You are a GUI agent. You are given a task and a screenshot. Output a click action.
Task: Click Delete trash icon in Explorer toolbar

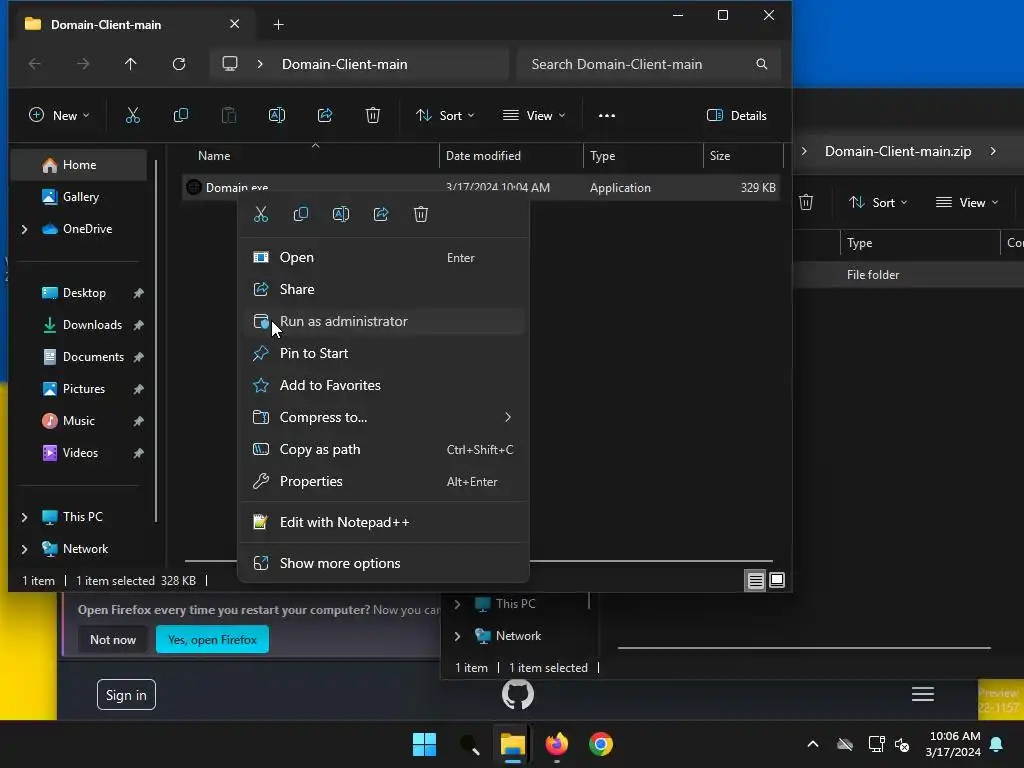point(373,116)
